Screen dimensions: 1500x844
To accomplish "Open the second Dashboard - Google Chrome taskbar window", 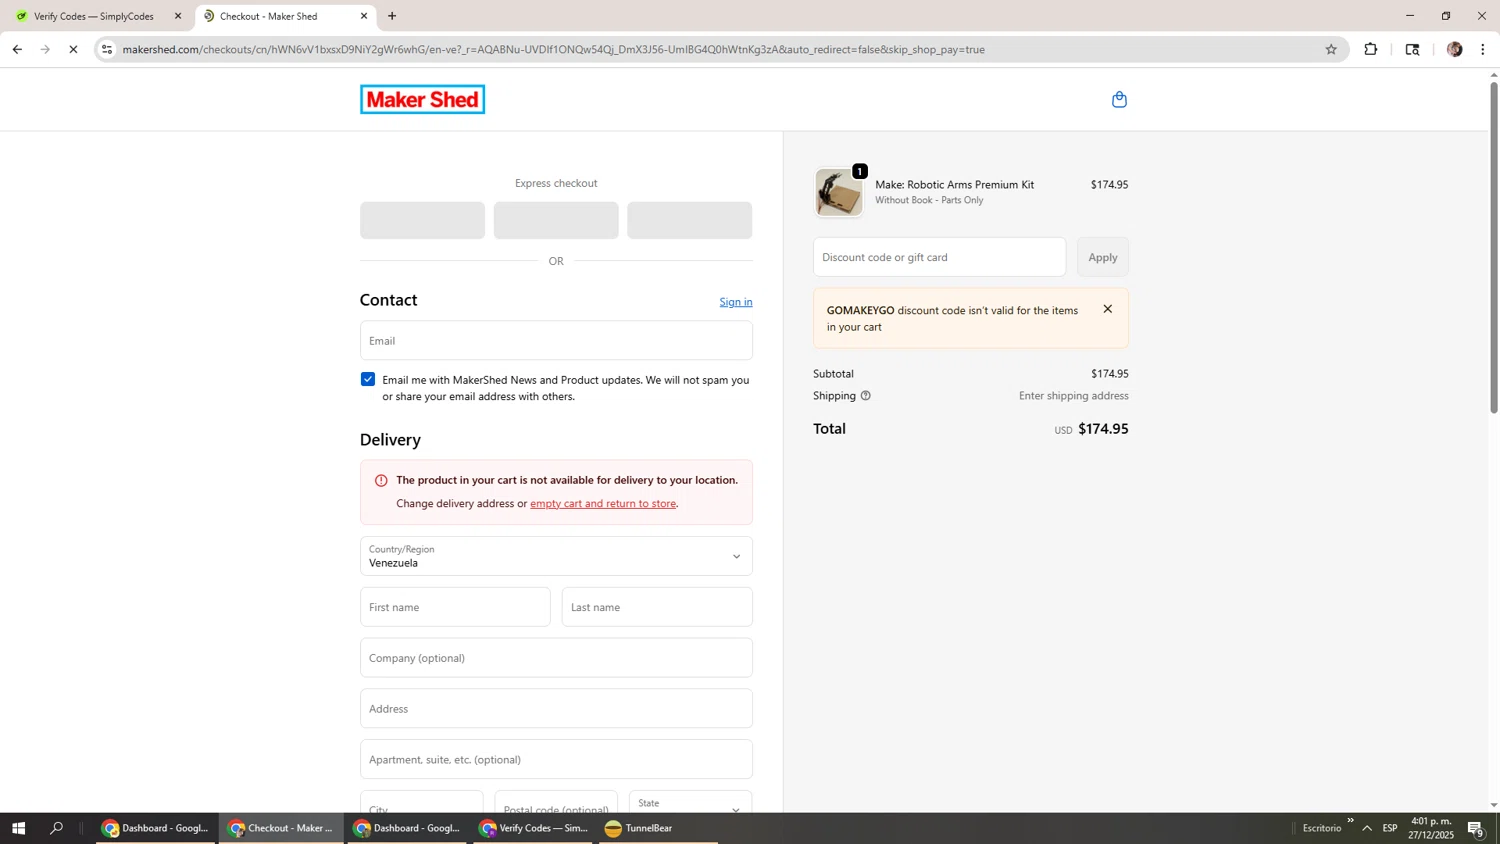I will [407, 828].
